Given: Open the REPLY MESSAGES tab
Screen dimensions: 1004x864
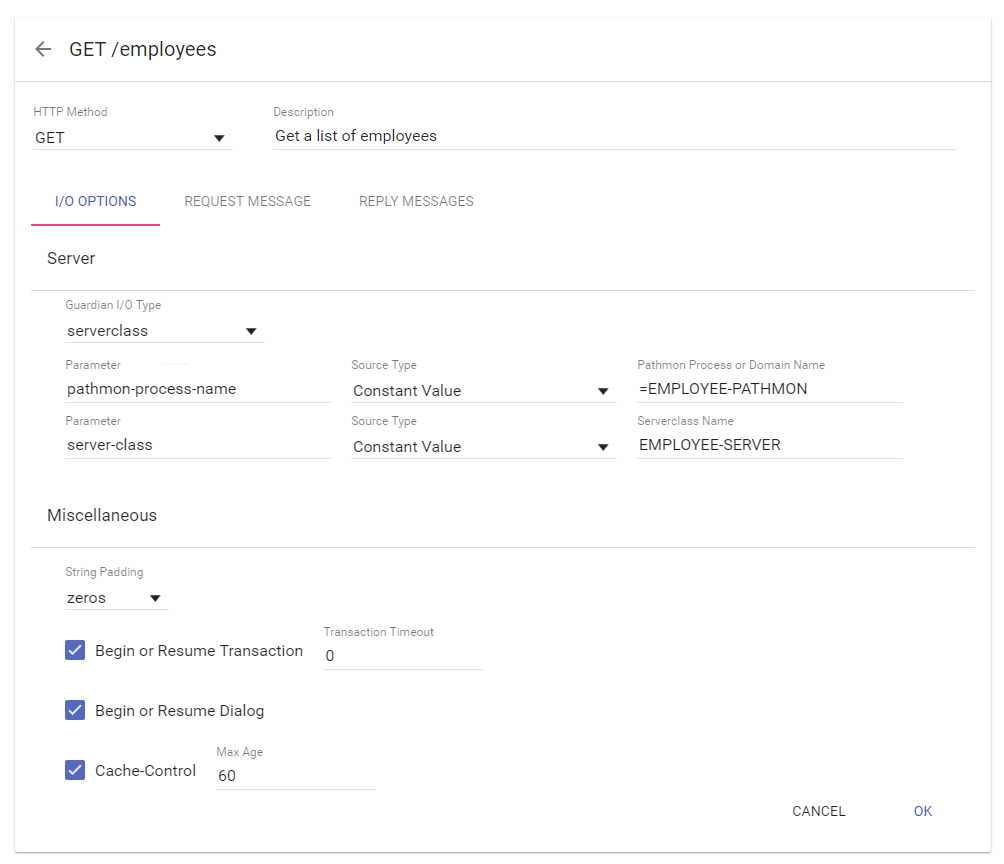Looking at the screenshot, I should (416, 201).
